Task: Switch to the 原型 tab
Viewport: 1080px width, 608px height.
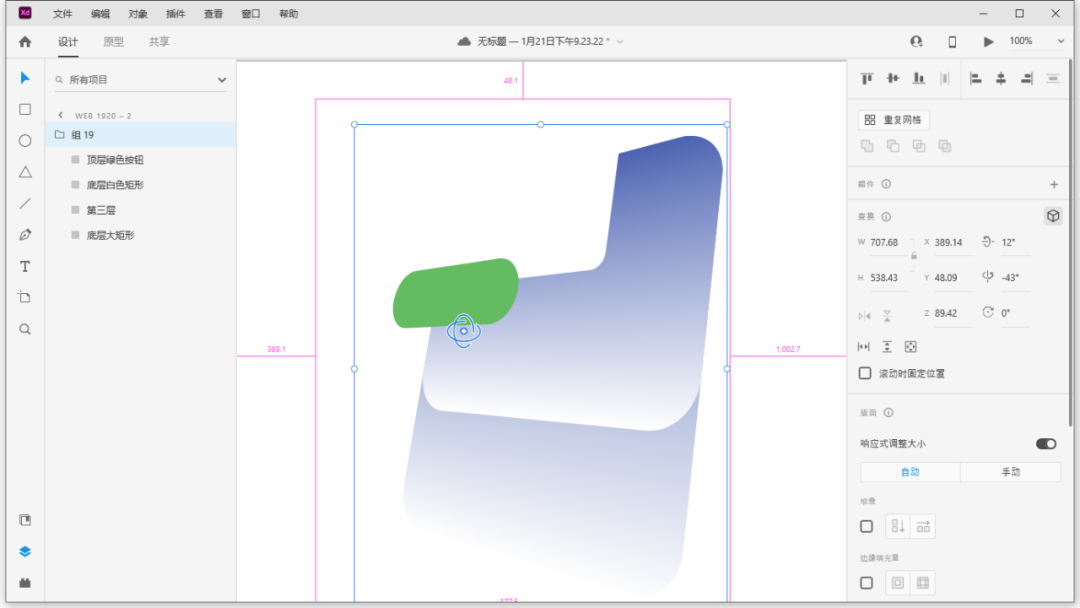Action: click(x=113, y=42)
